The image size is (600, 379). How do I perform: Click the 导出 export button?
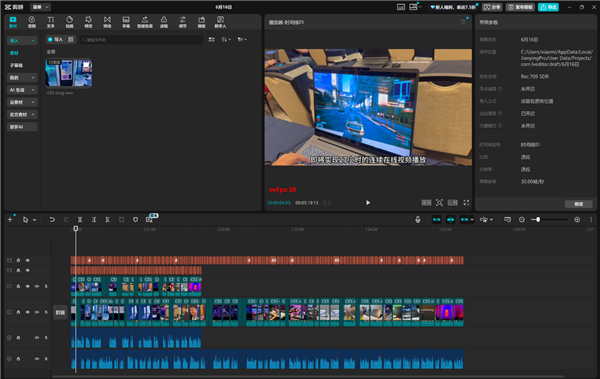point(548,7)
